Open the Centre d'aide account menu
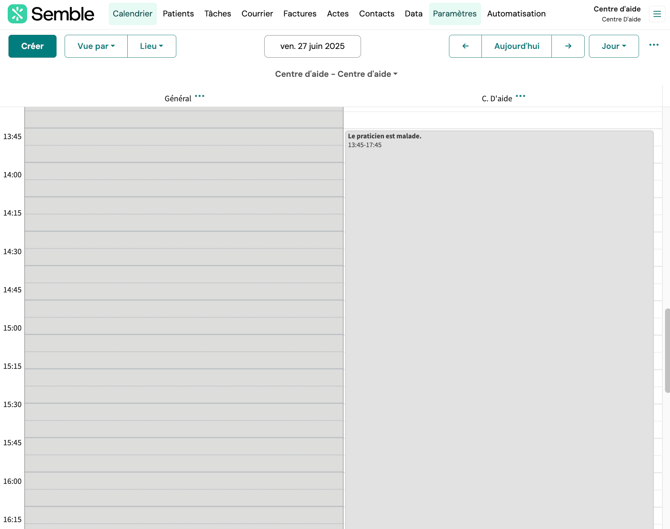The image size is (670, 529). point(617,14)
